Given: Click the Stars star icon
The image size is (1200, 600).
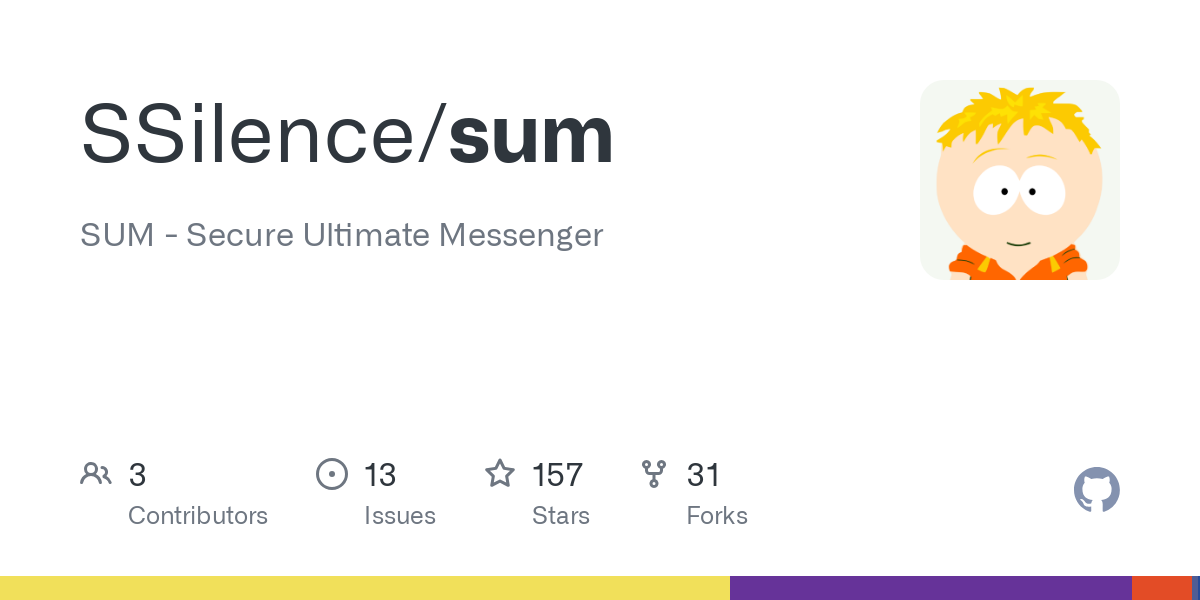Looking at the screenshot, I should [500, 474].
